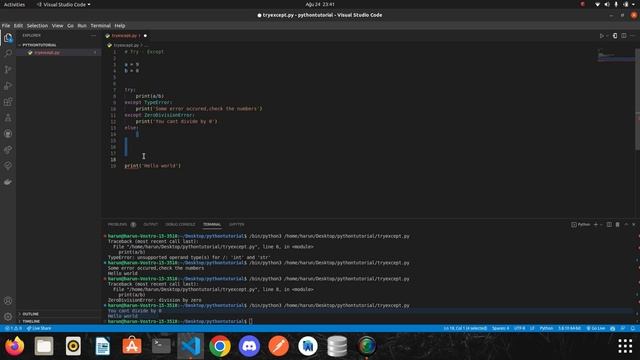Viewport: 640px width, 360px height.
Task: Maximize the terminal panel with chevron
Action: click(x=626, y=224)
